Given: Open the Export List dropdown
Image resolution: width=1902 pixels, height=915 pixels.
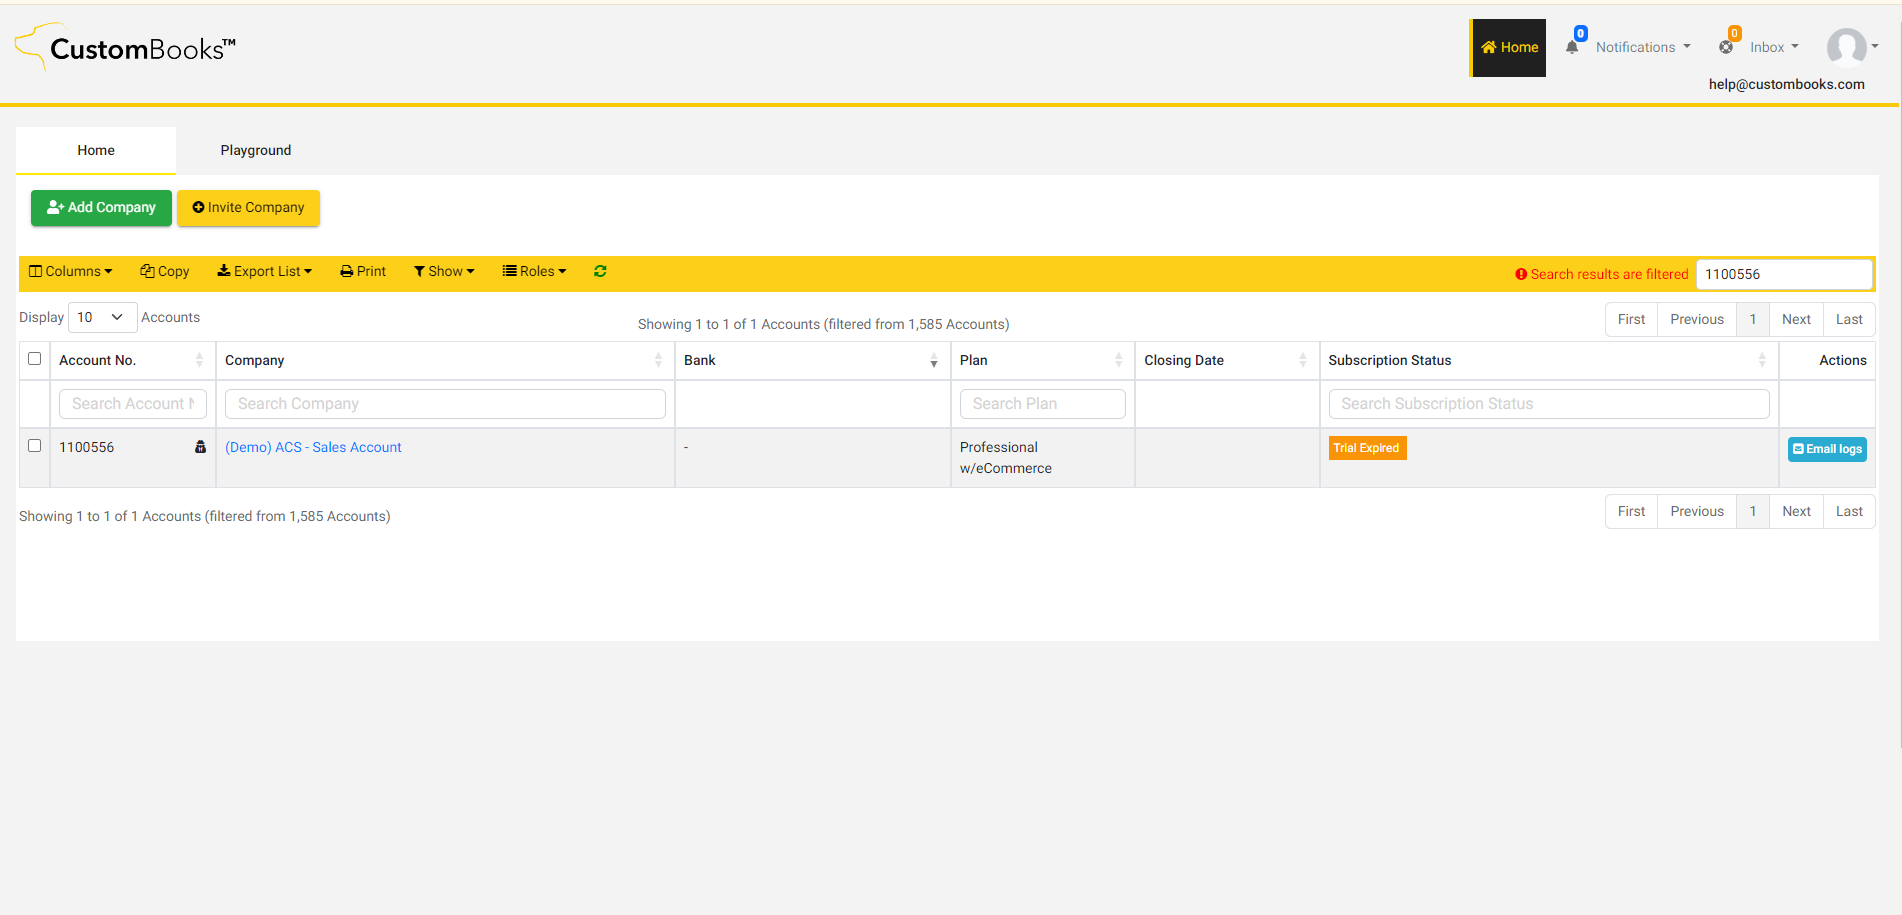Looking at the screenshot, I should click(265, 271).
